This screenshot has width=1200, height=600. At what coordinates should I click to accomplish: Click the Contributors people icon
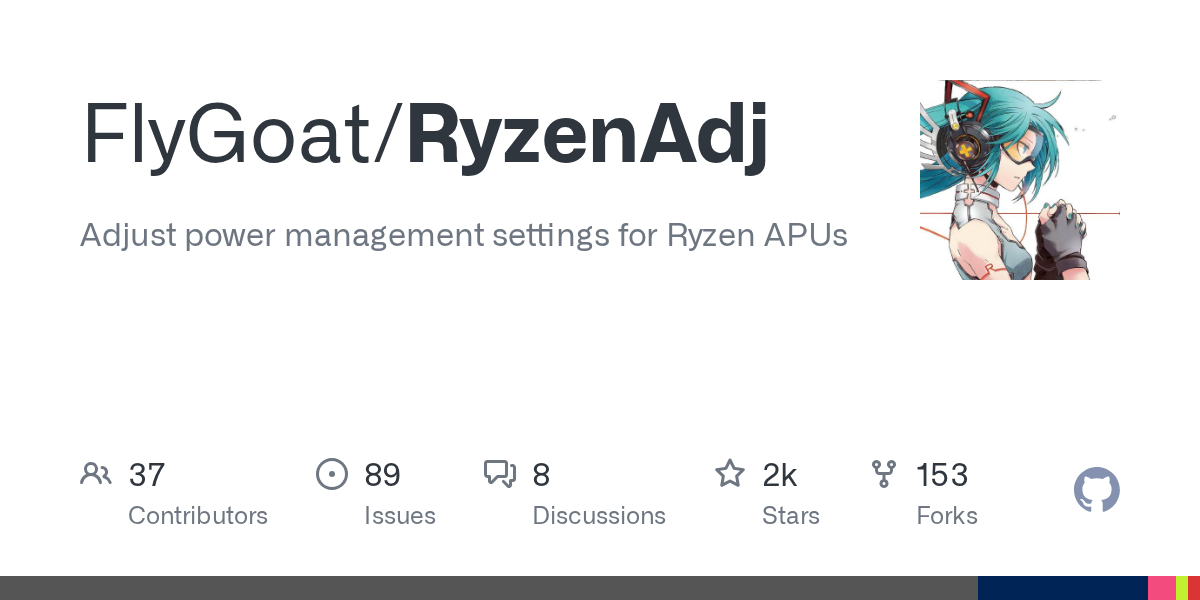96,474
